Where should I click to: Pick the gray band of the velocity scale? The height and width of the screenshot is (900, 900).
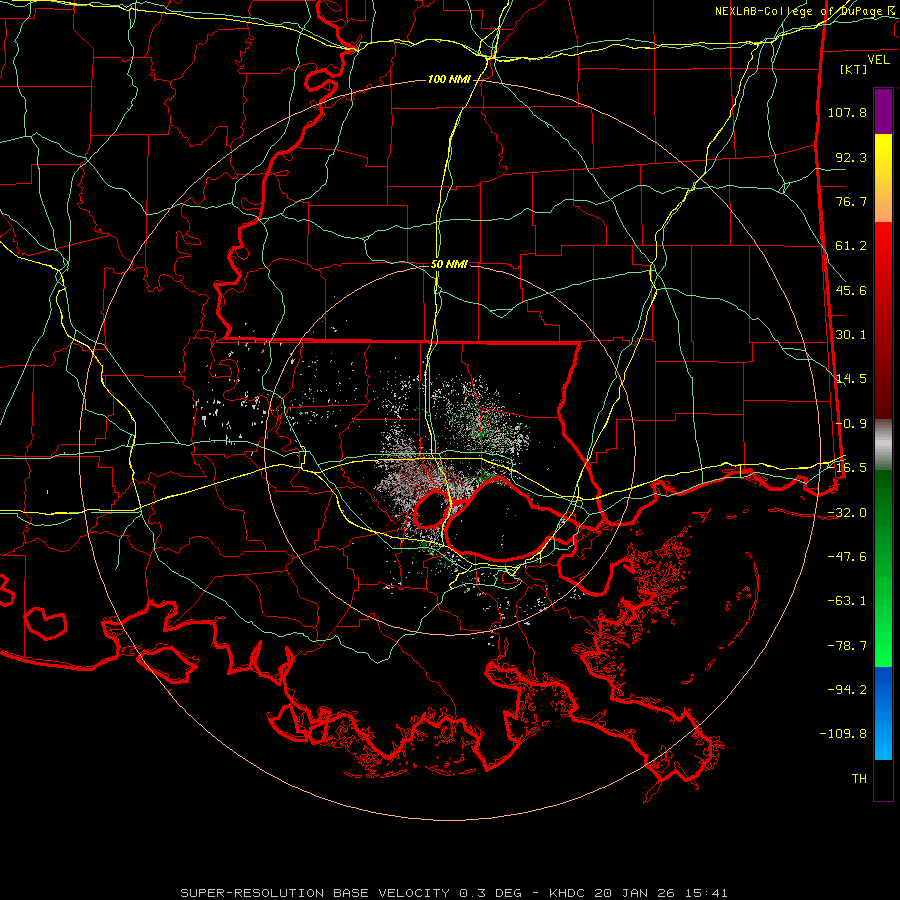click(x=883, y=444)
